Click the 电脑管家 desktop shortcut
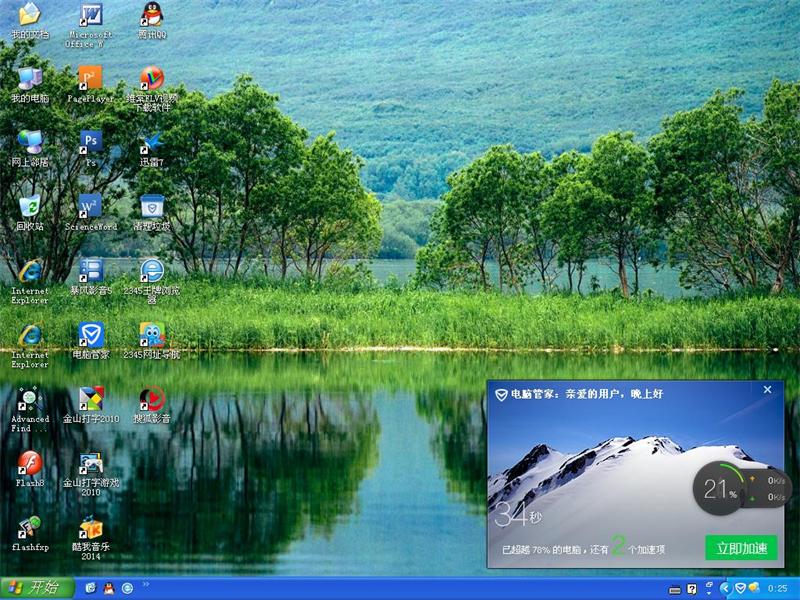Image resolution: width=800 pixels, height=600 pixels. (x=90, y=335)
